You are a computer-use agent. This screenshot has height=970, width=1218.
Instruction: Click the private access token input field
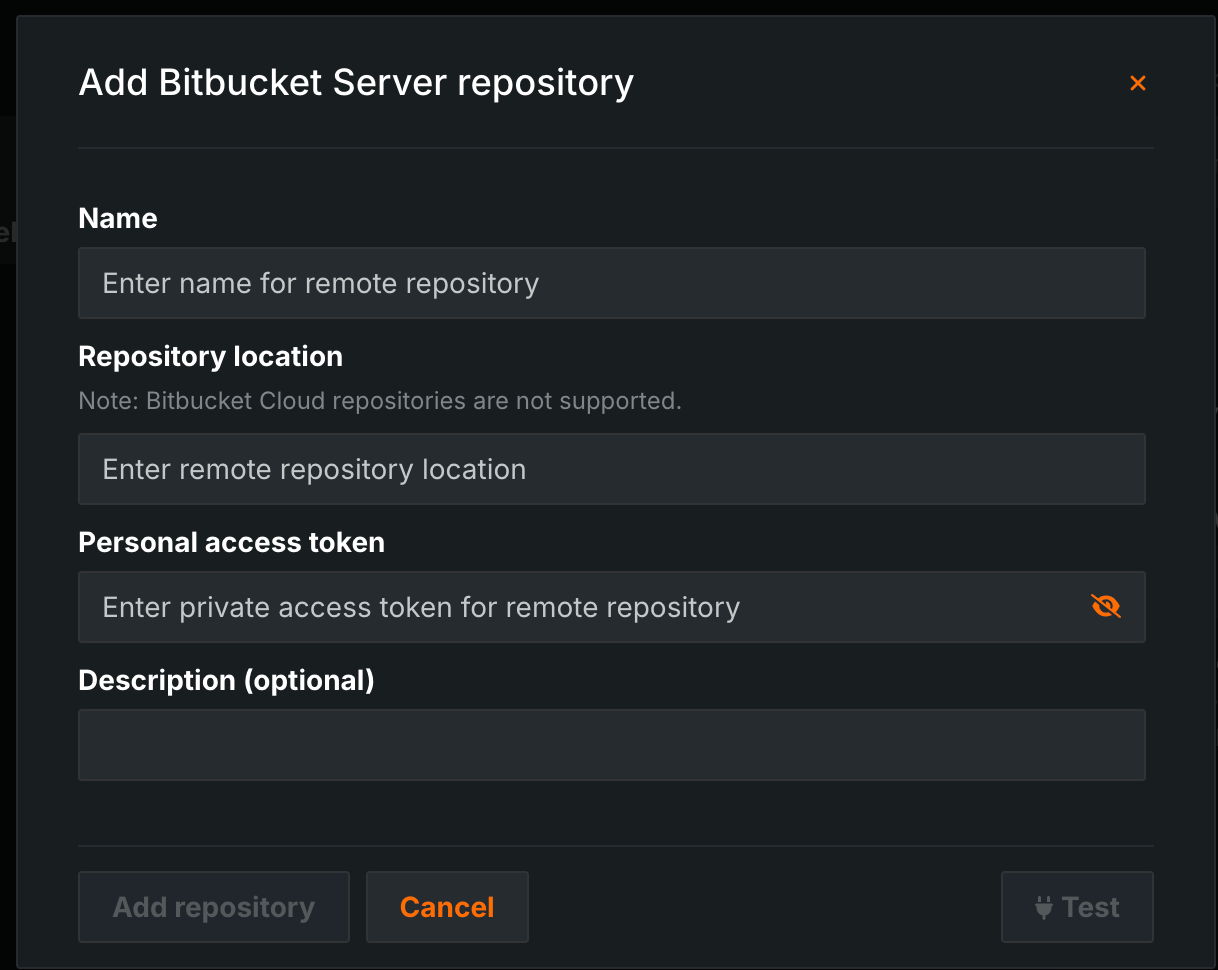(580, 607)
